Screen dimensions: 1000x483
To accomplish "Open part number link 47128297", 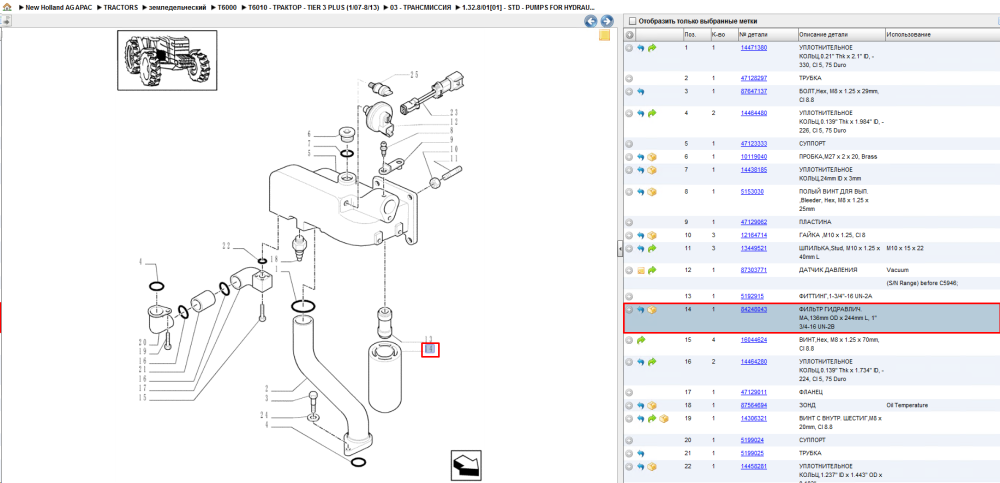I will [753, 78].
